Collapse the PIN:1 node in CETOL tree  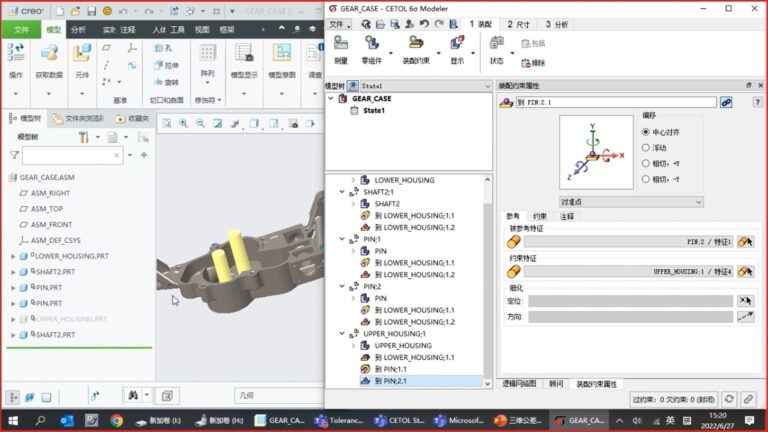tap(342, 239)
